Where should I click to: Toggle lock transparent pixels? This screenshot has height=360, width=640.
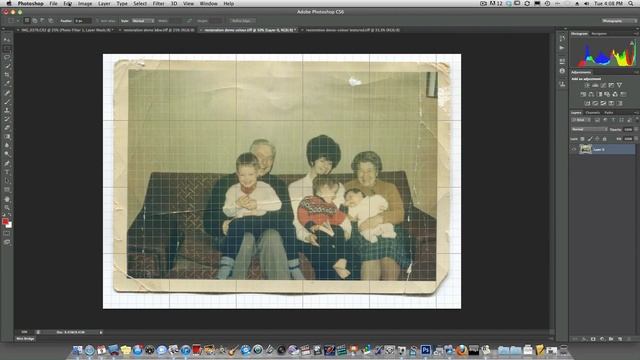582,139
